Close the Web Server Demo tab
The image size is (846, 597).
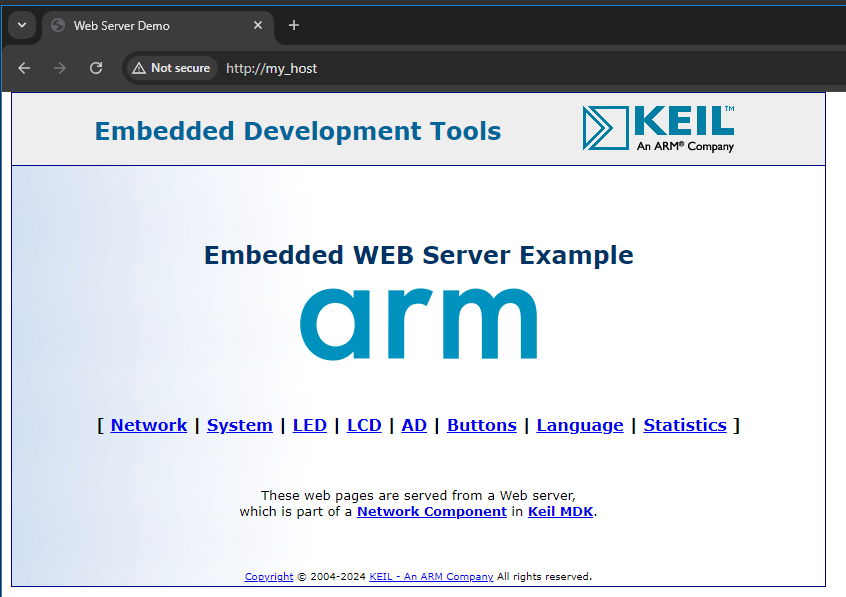258,25
